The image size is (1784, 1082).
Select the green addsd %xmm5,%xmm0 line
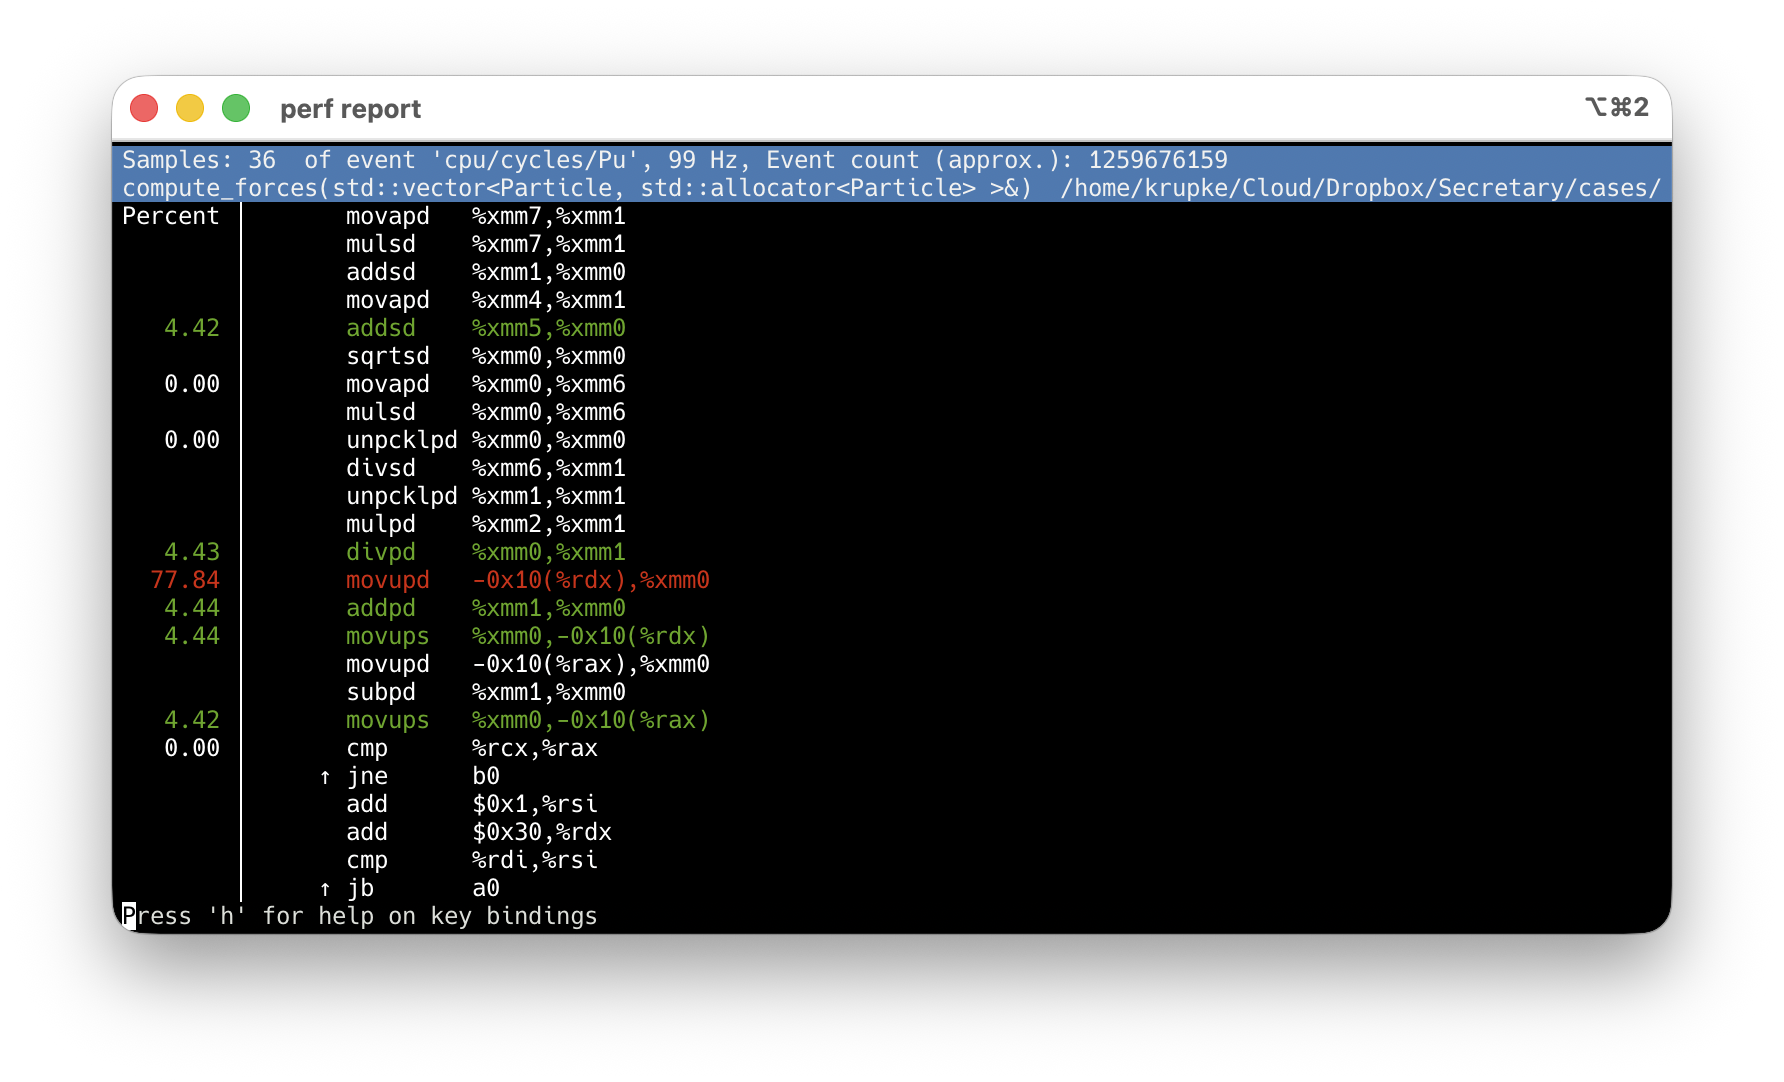coord(485,328)
